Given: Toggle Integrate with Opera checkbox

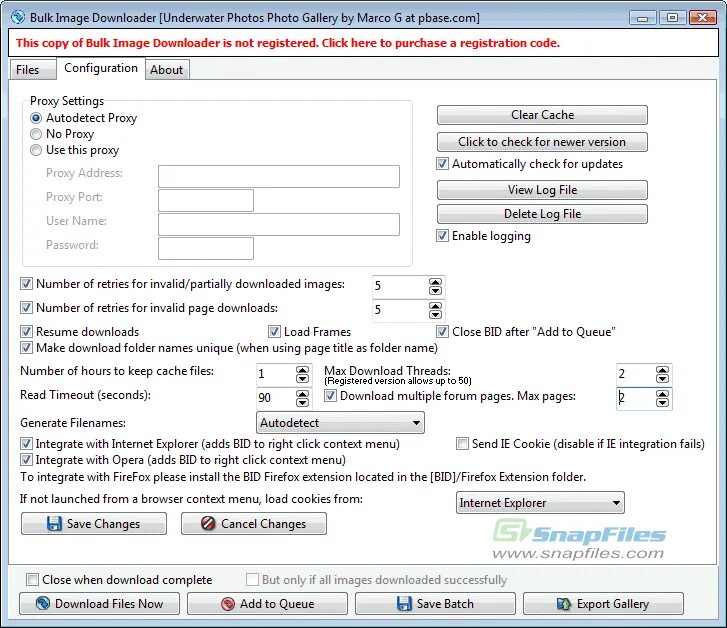Looking at the screenshot, I should pos(26,460).
